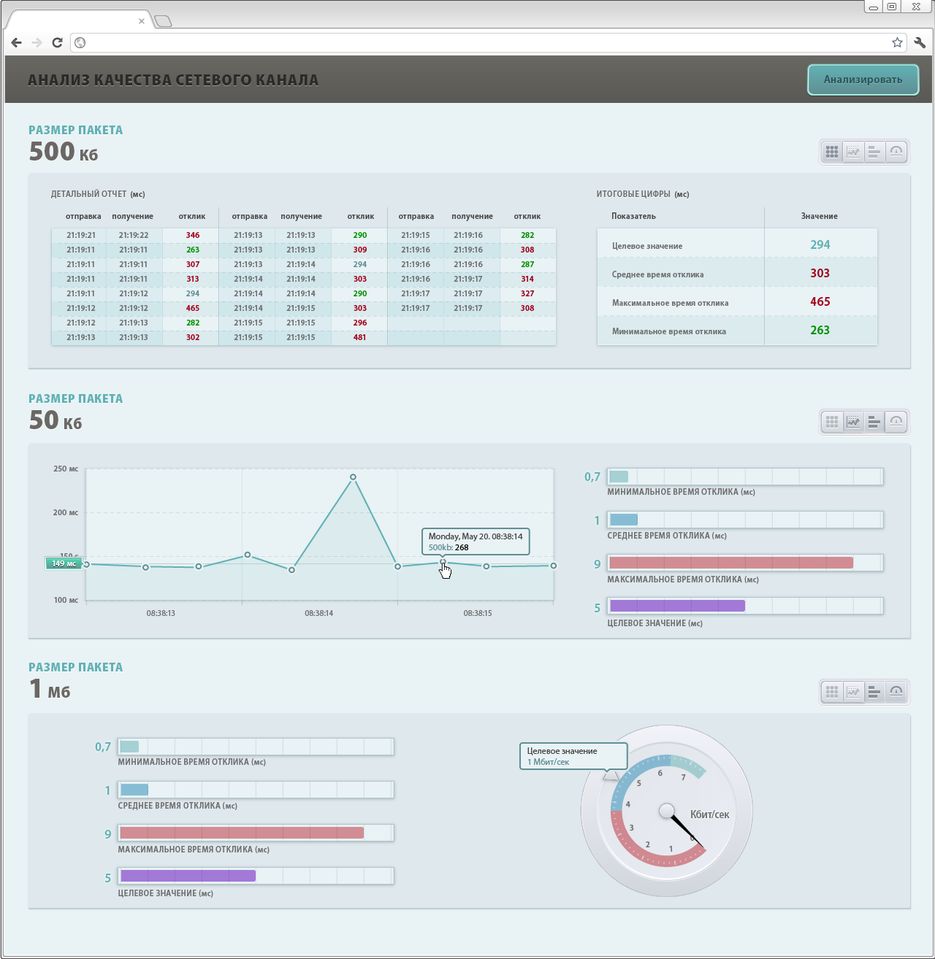935x959 pixels.
Task: Click the 'Кбит/сек' label on the gauge
Action: point(709,815)
